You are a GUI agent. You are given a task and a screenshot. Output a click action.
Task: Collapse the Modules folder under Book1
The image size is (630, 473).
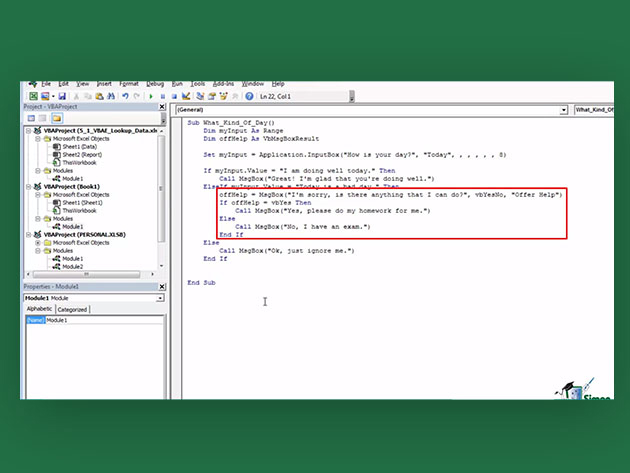pos(38,219)
